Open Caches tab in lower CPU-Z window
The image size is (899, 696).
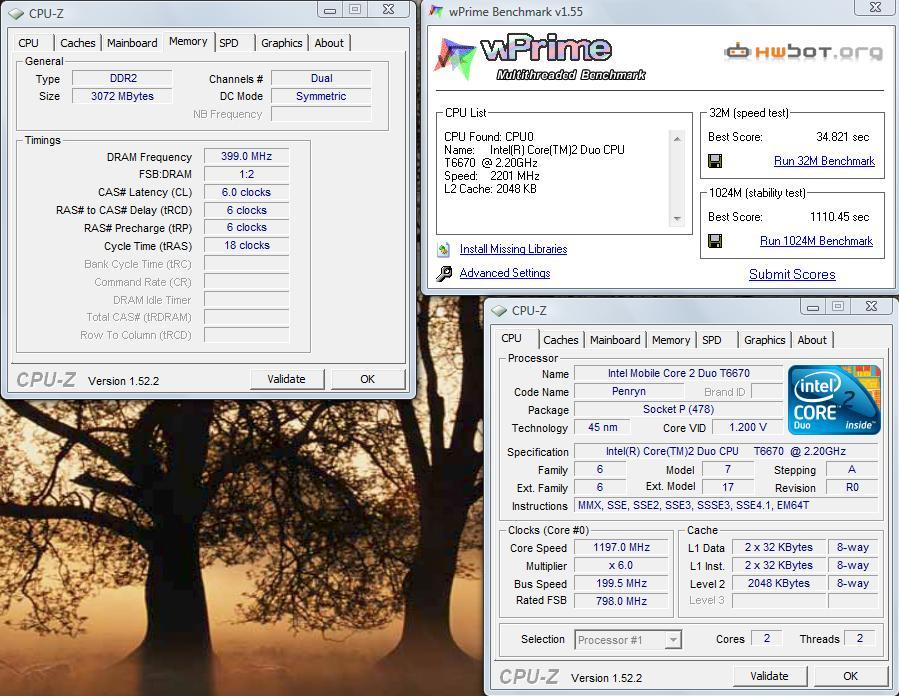pyautogui.click(x=561, y=340)
